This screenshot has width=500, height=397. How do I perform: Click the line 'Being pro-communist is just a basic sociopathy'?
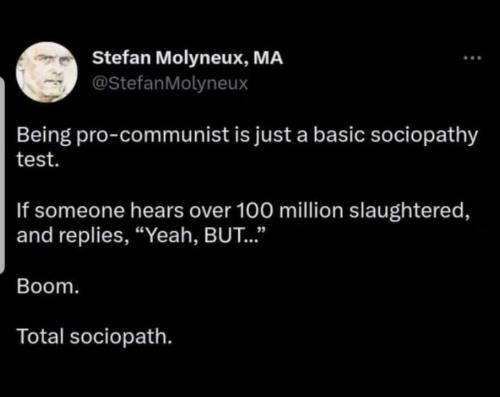(247, 136)
